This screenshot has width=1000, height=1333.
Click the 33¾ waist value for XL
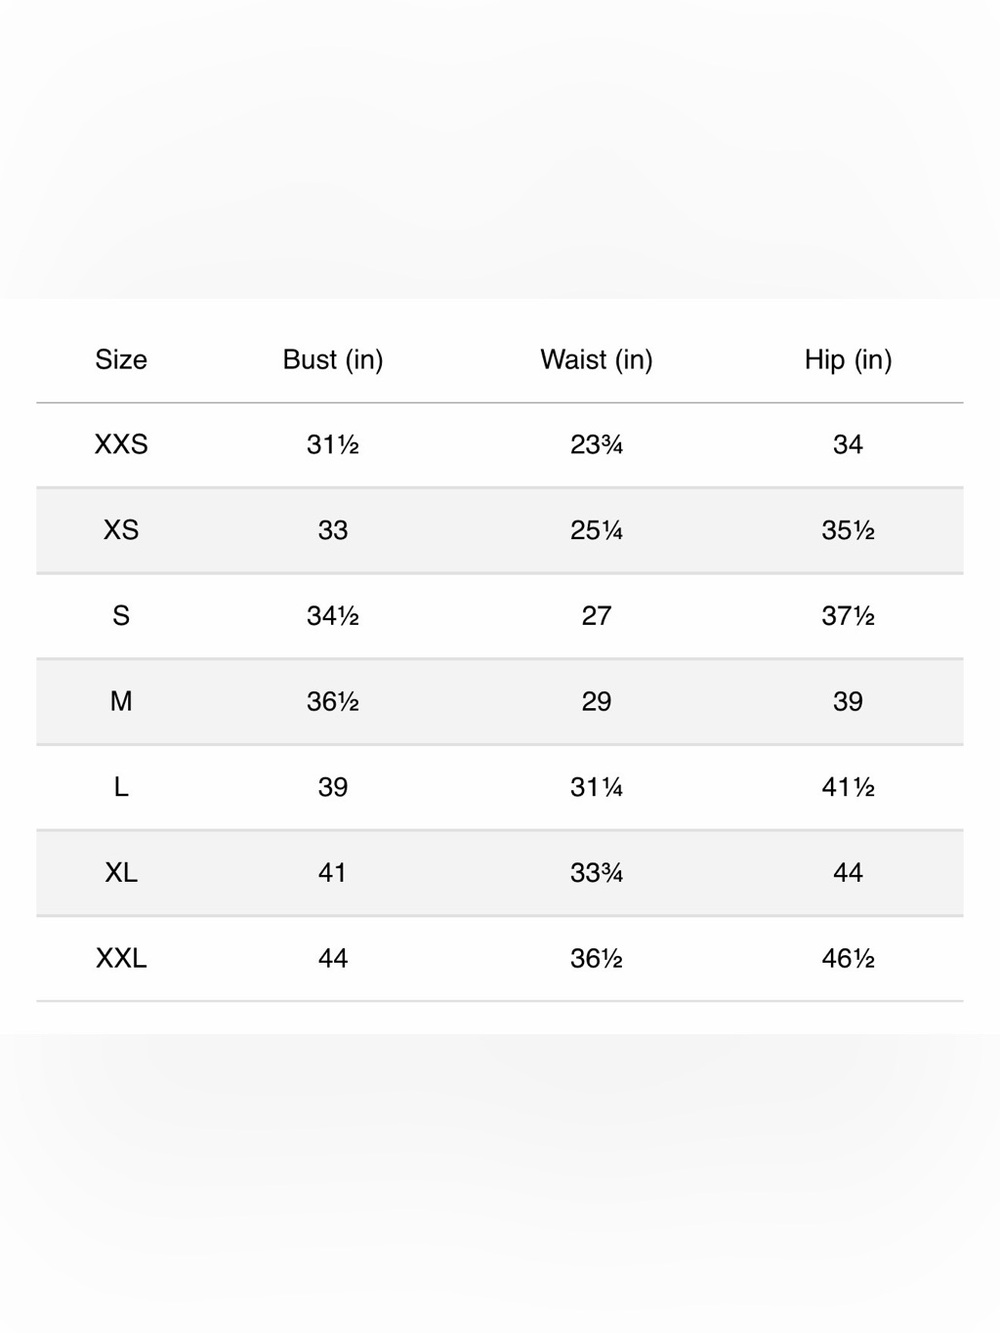pos(596,873)
